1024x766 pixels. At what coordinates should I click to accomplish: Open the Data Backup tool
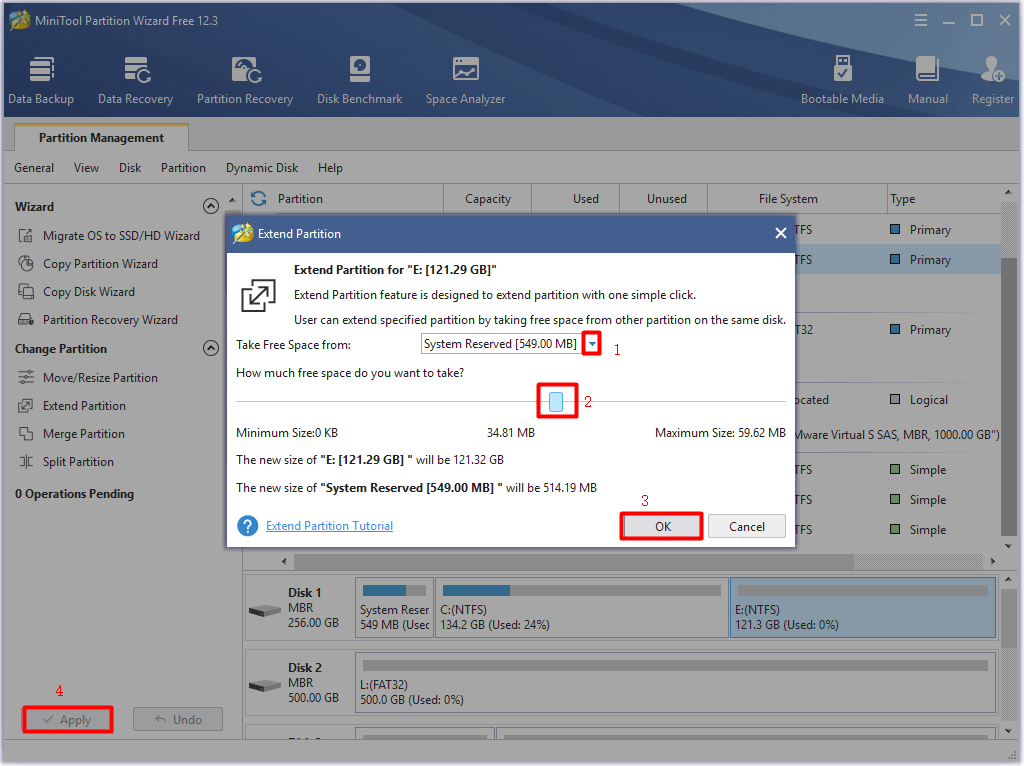click(41, 80)
